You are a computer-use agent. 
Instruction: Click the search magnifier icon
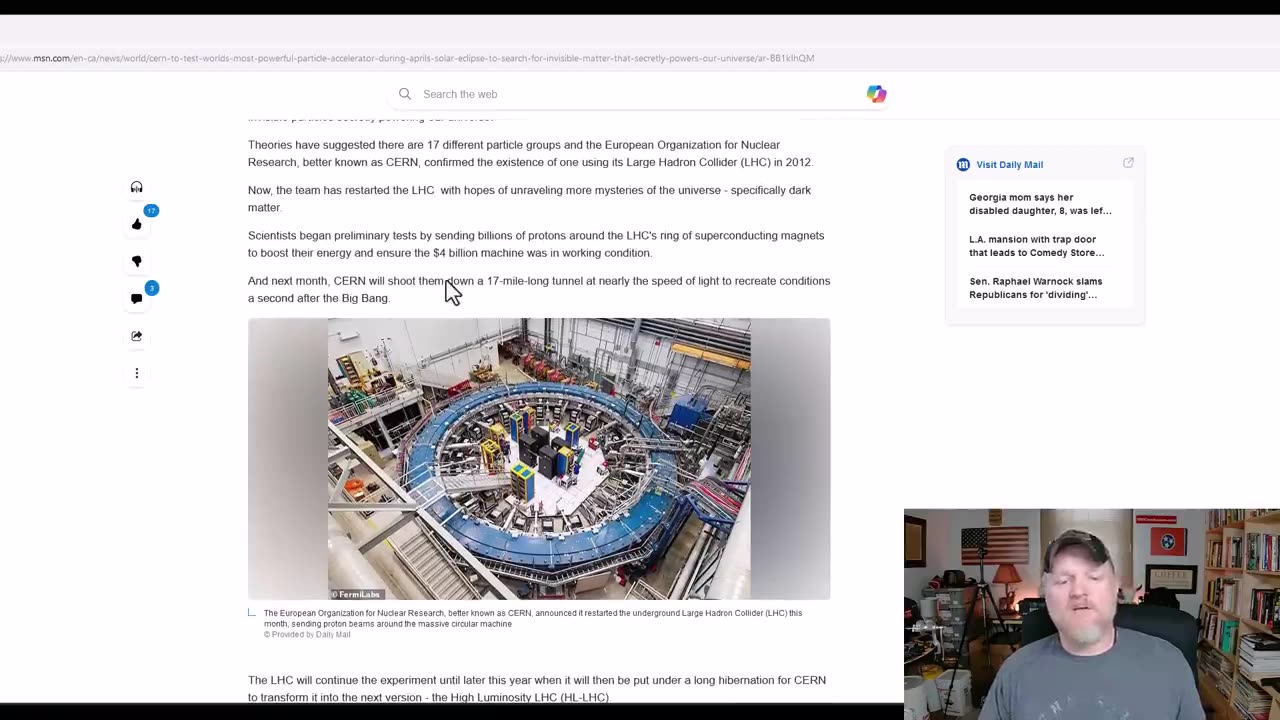[405, 94]
